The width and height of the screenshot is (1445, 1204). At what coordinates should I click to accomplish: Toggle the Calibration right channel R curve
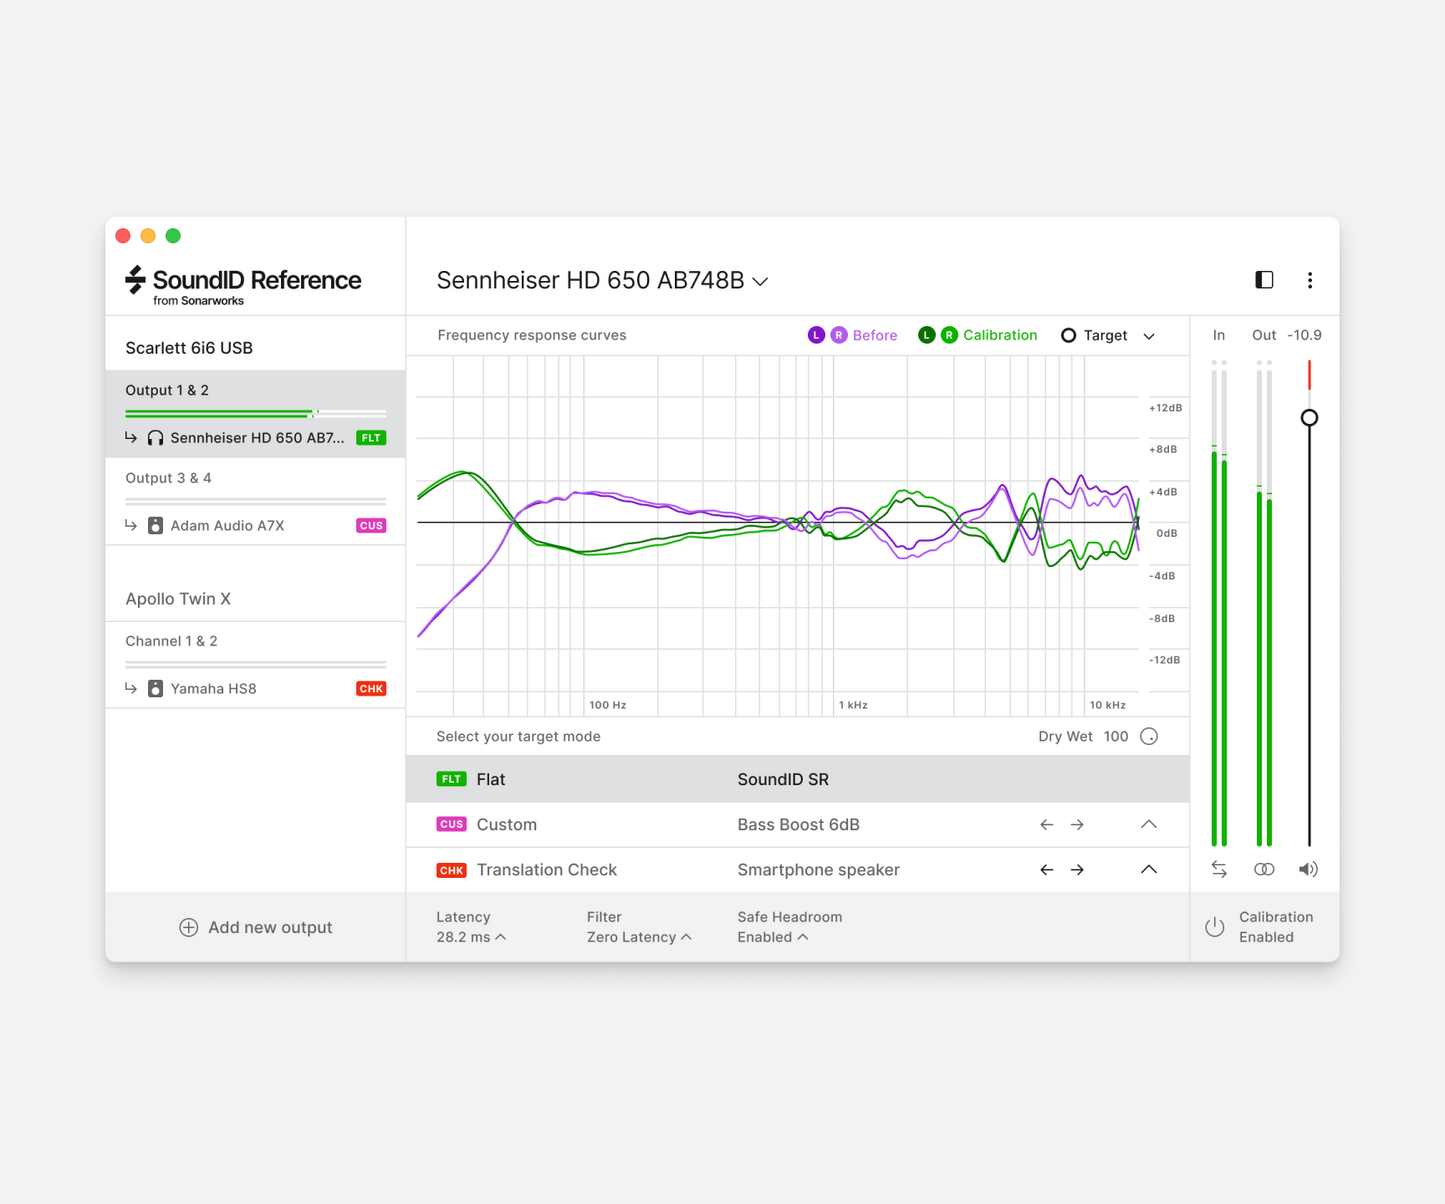coord(949,335)
